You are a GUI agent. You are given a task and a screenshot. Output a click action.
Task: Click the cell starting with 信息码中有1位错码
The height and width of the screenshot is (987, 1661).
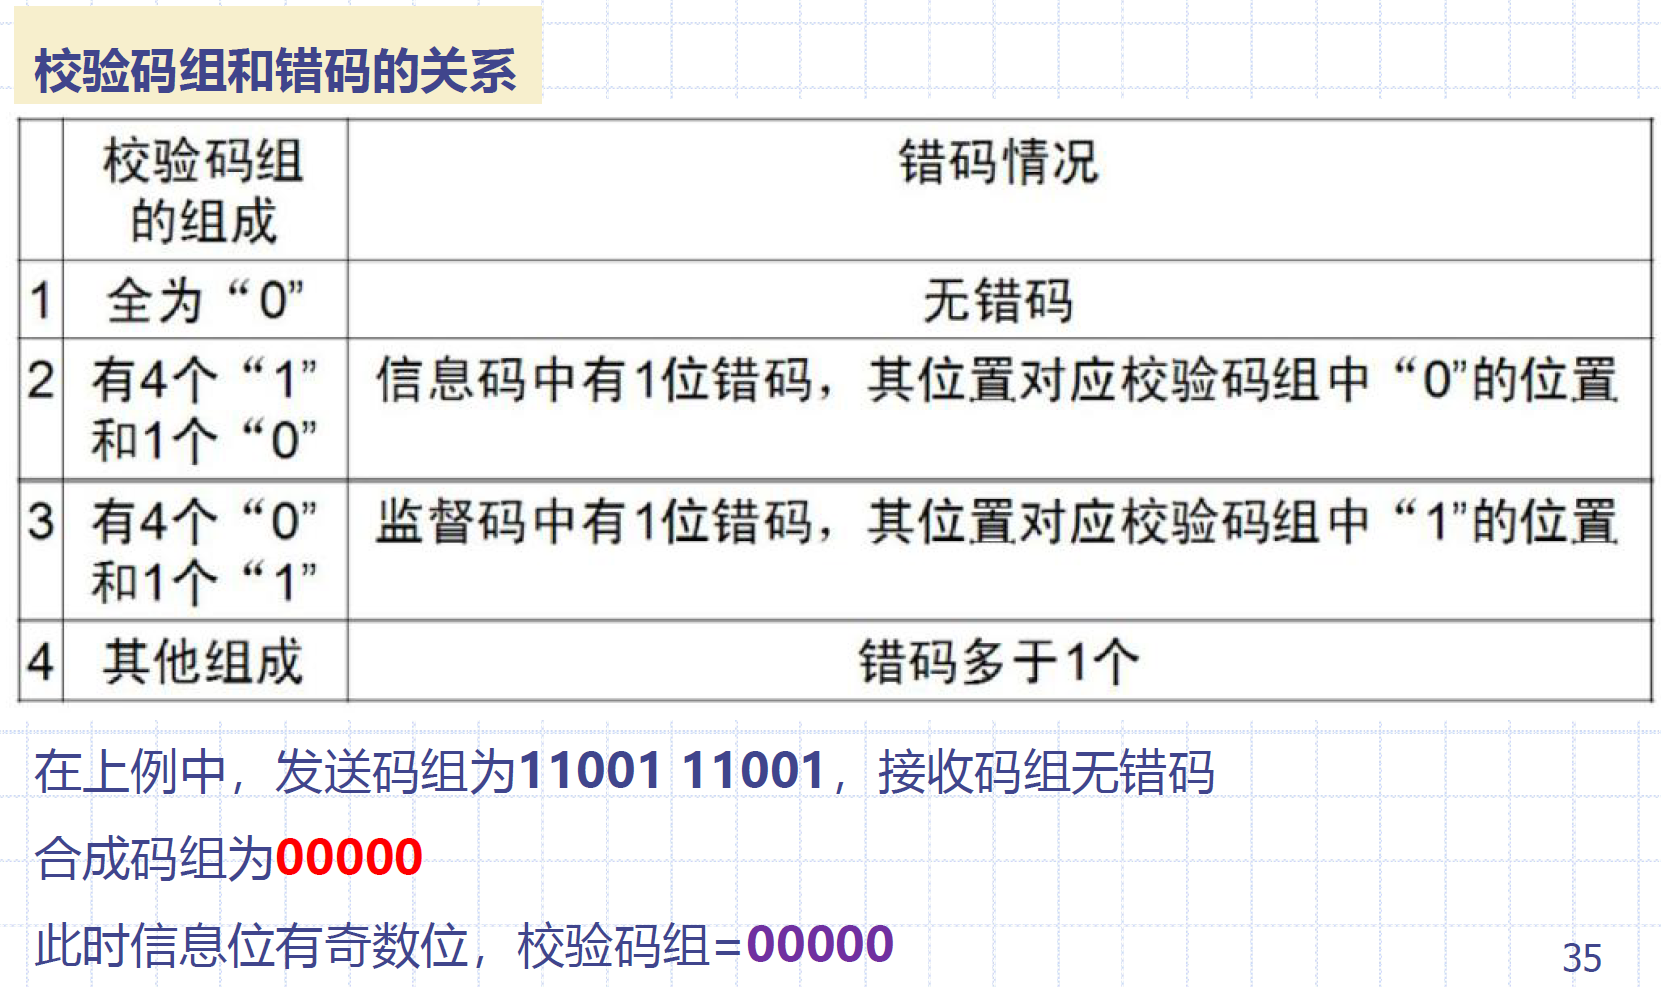999,409
